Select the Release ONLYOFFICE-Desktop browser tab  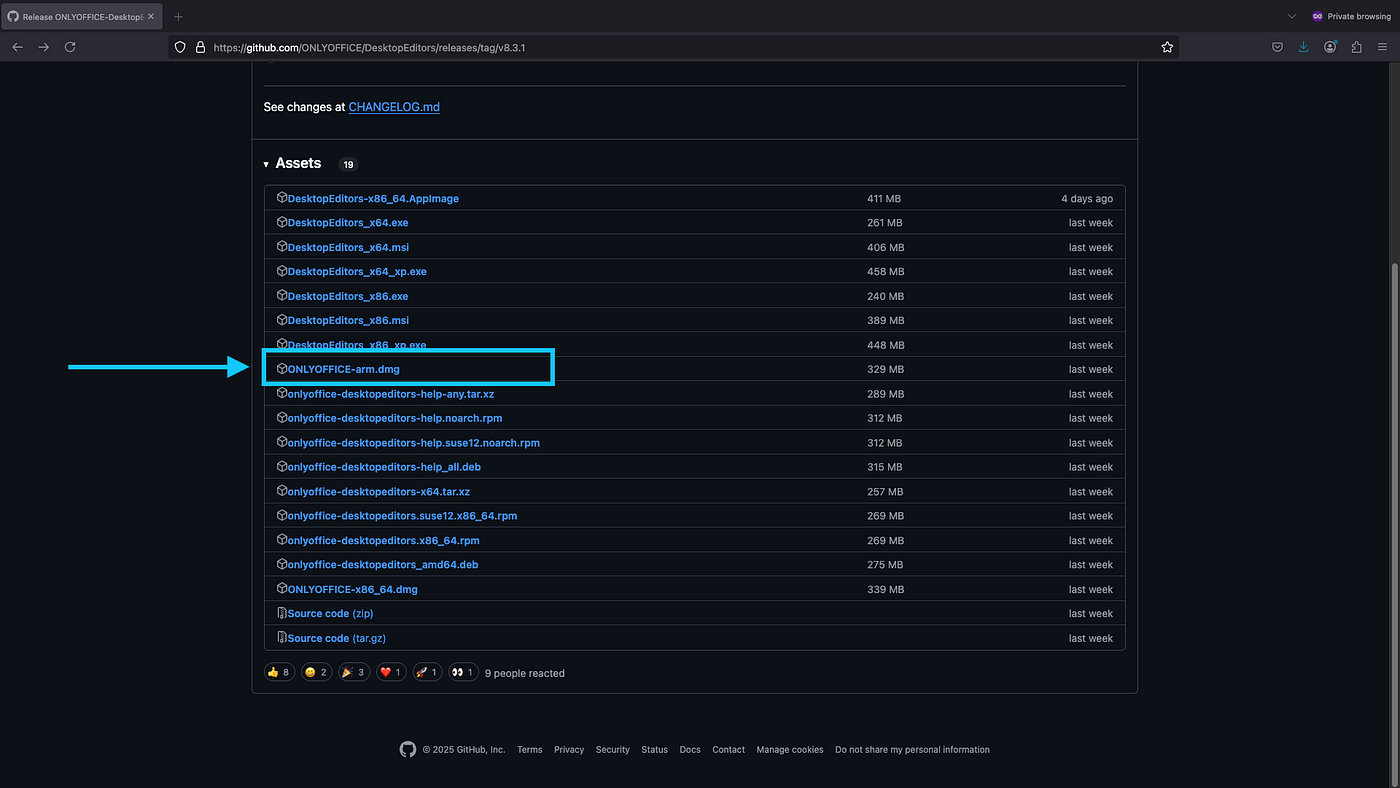tap(80, 17)
